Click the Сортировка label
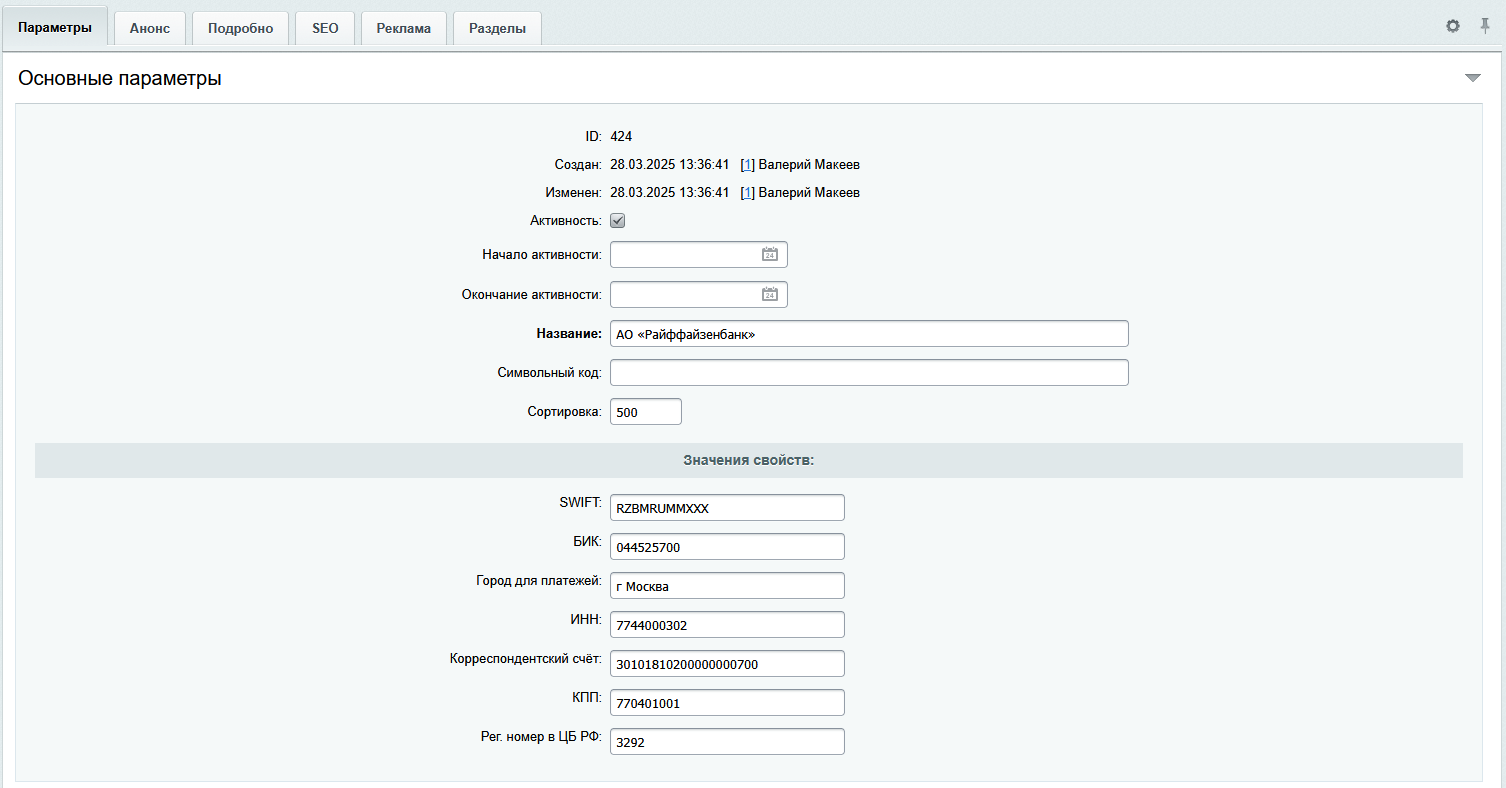Image resolution: width=1506 pixels, height=788 pixels. 565,412
